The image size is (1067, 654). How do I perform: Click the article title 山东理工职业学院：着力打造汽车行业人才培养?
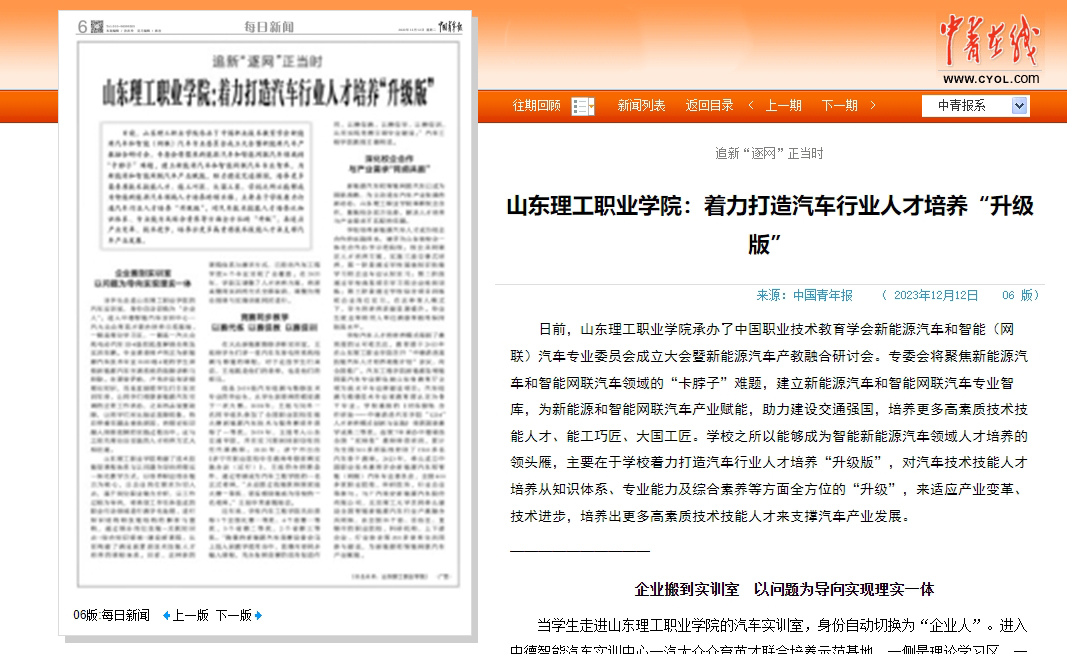(770, 225)
